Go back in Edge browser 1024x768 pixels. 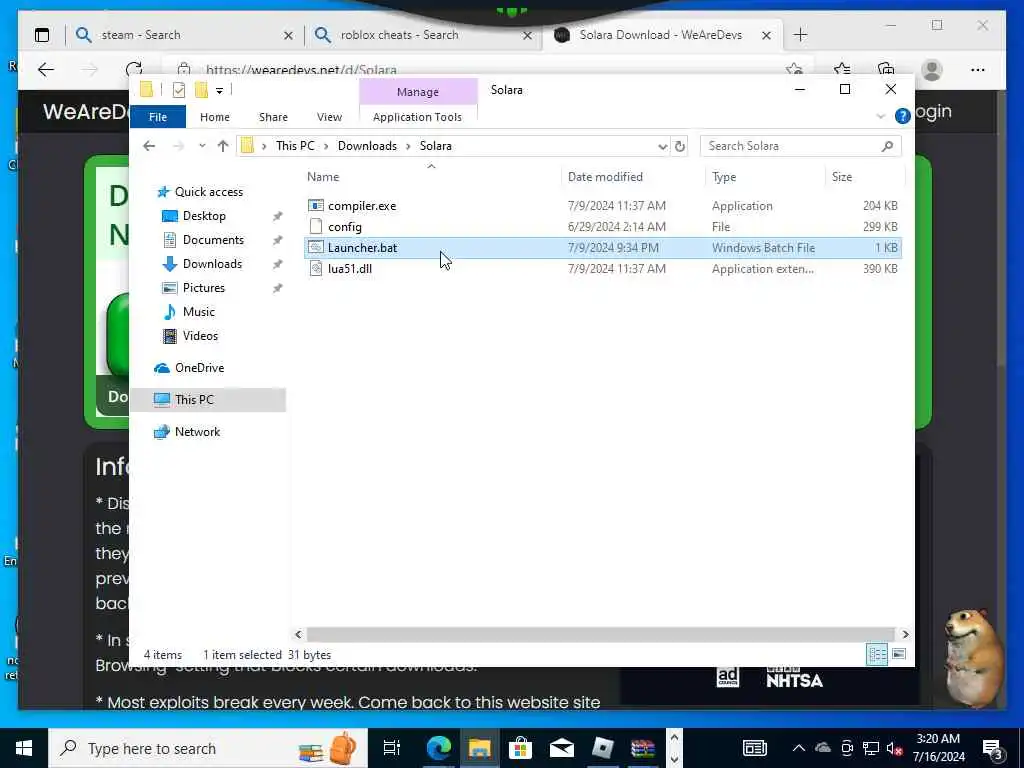46,69
